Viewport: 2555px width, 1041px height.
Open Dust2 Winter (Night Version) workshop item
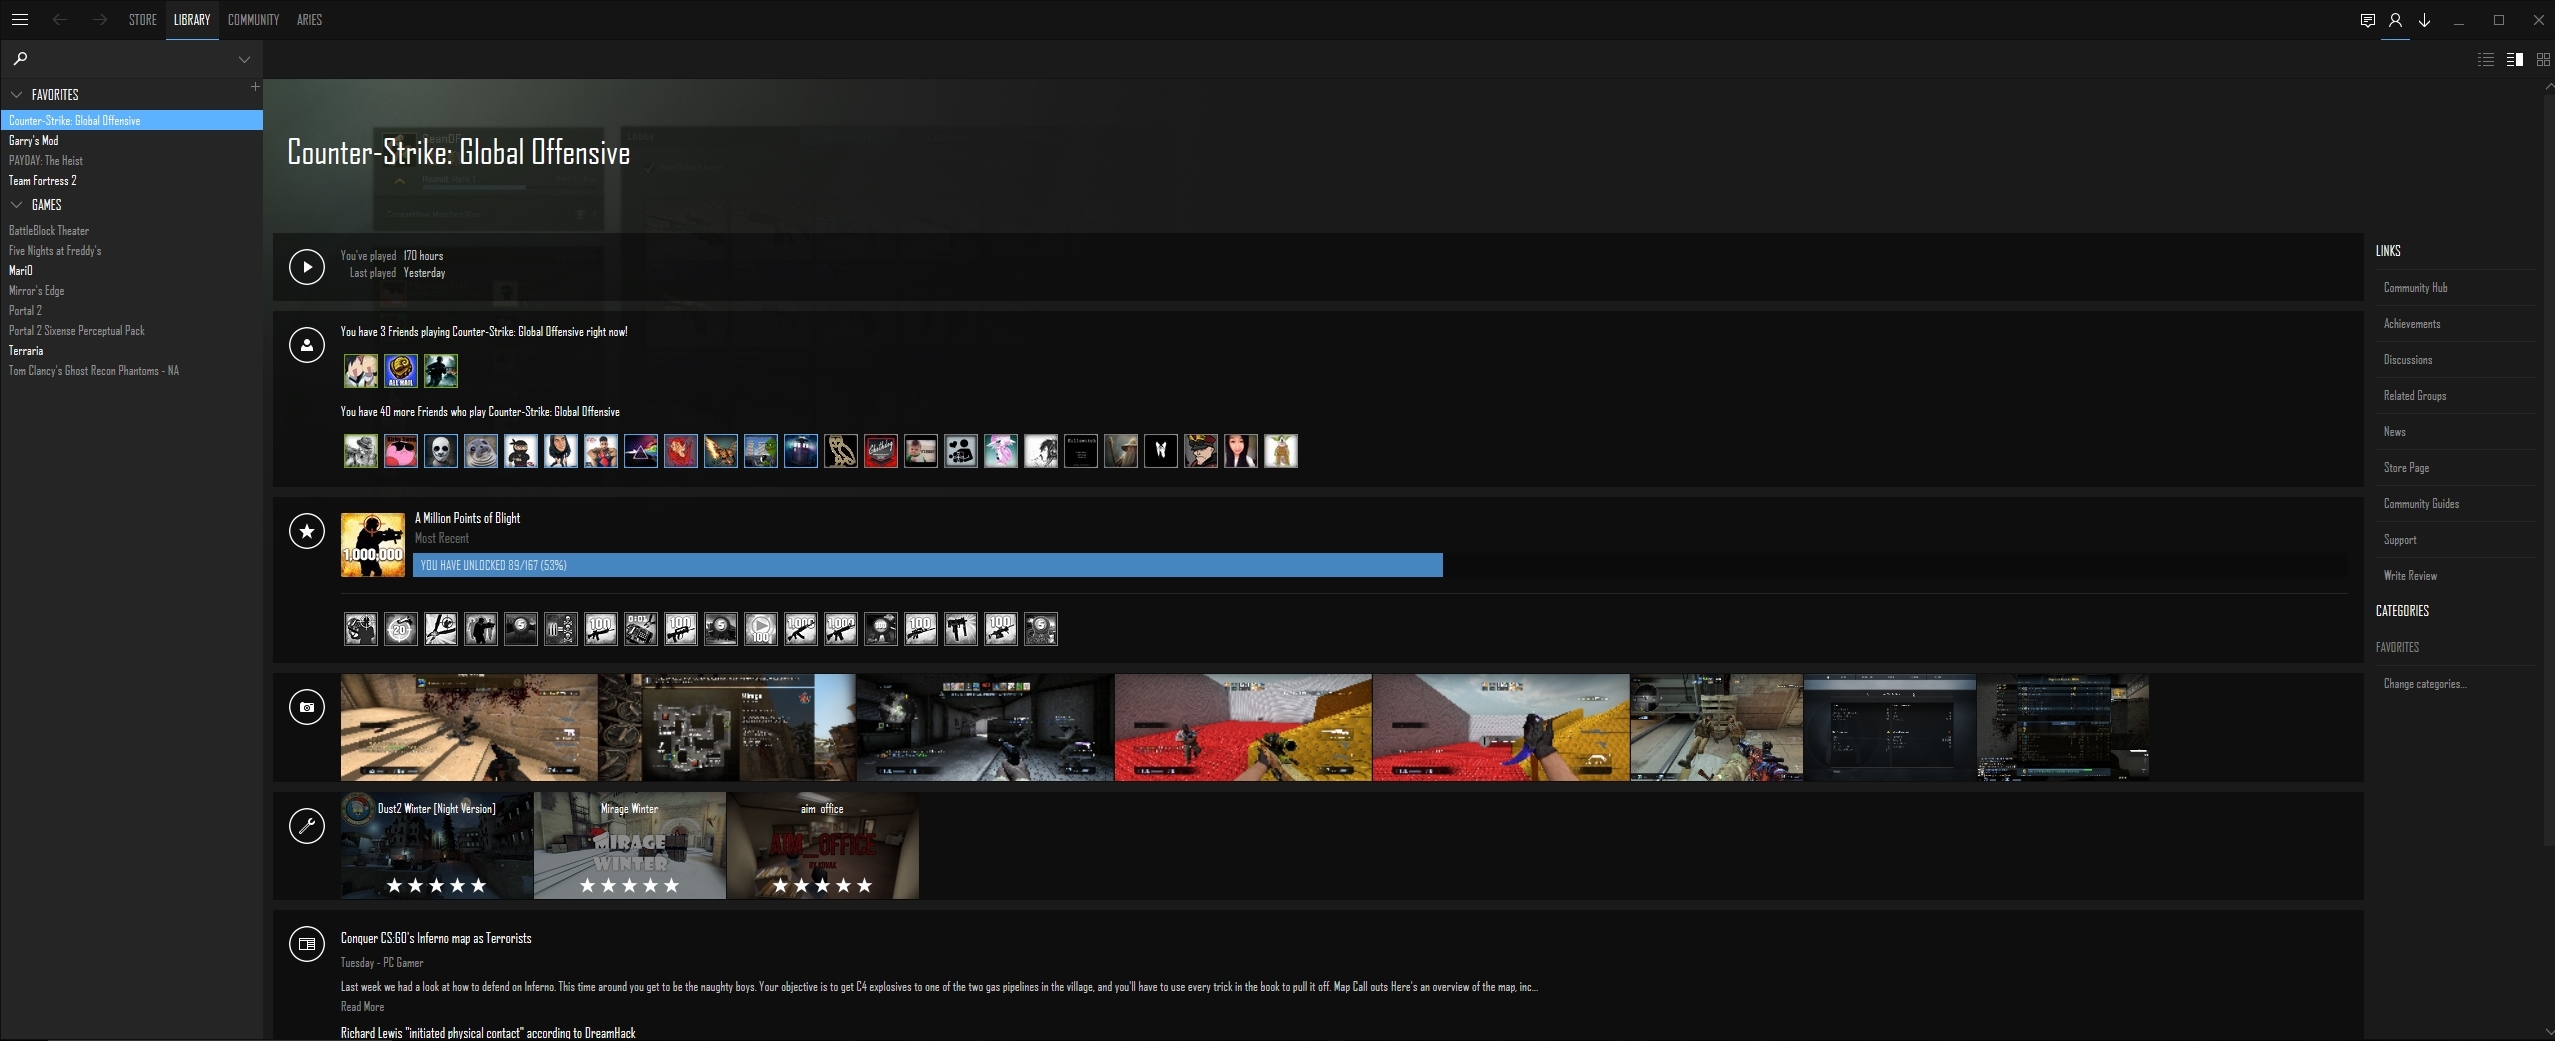point(437,845)
